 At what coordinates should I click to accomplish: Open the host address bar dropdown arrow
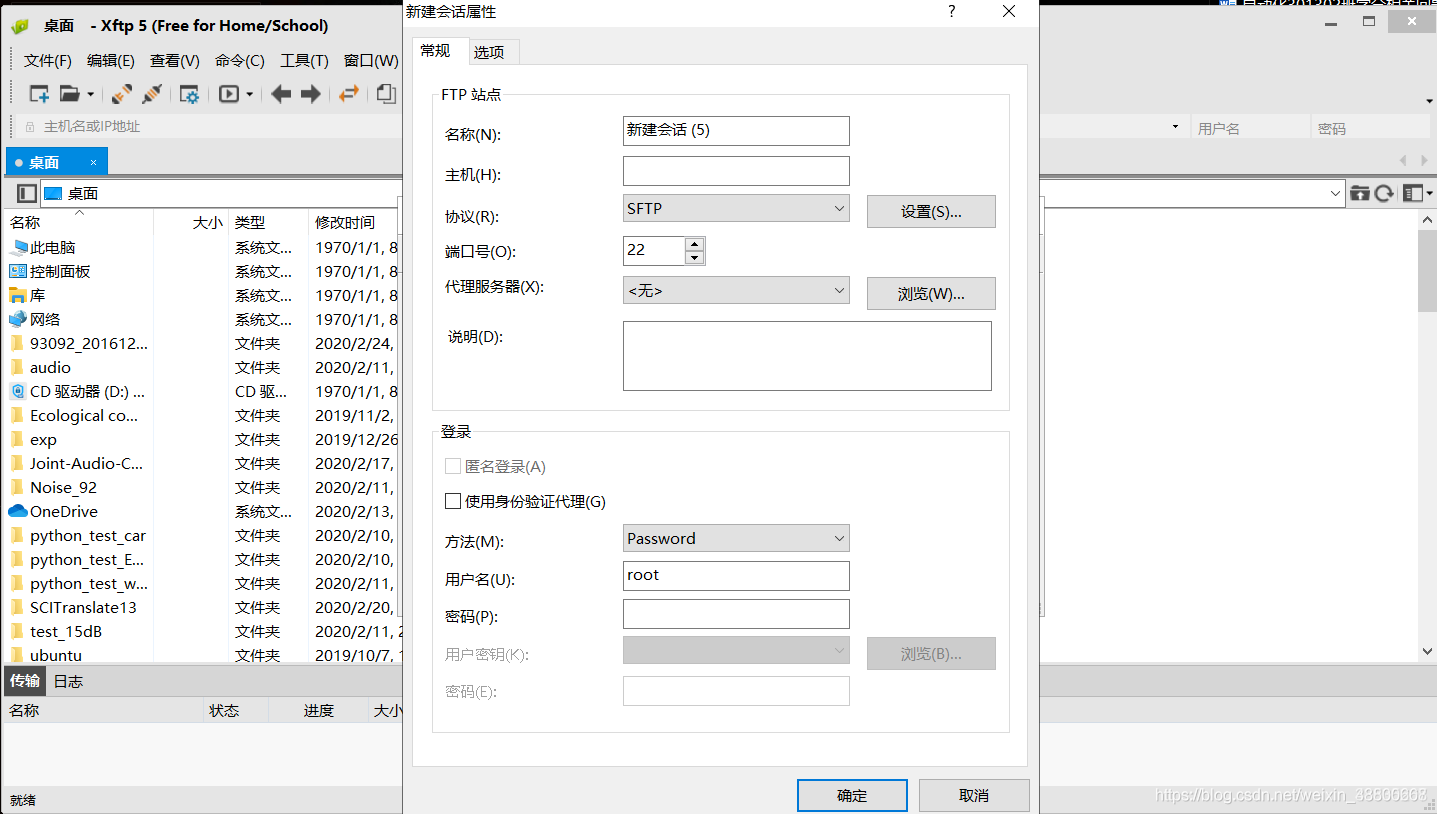click(1175, 128)
